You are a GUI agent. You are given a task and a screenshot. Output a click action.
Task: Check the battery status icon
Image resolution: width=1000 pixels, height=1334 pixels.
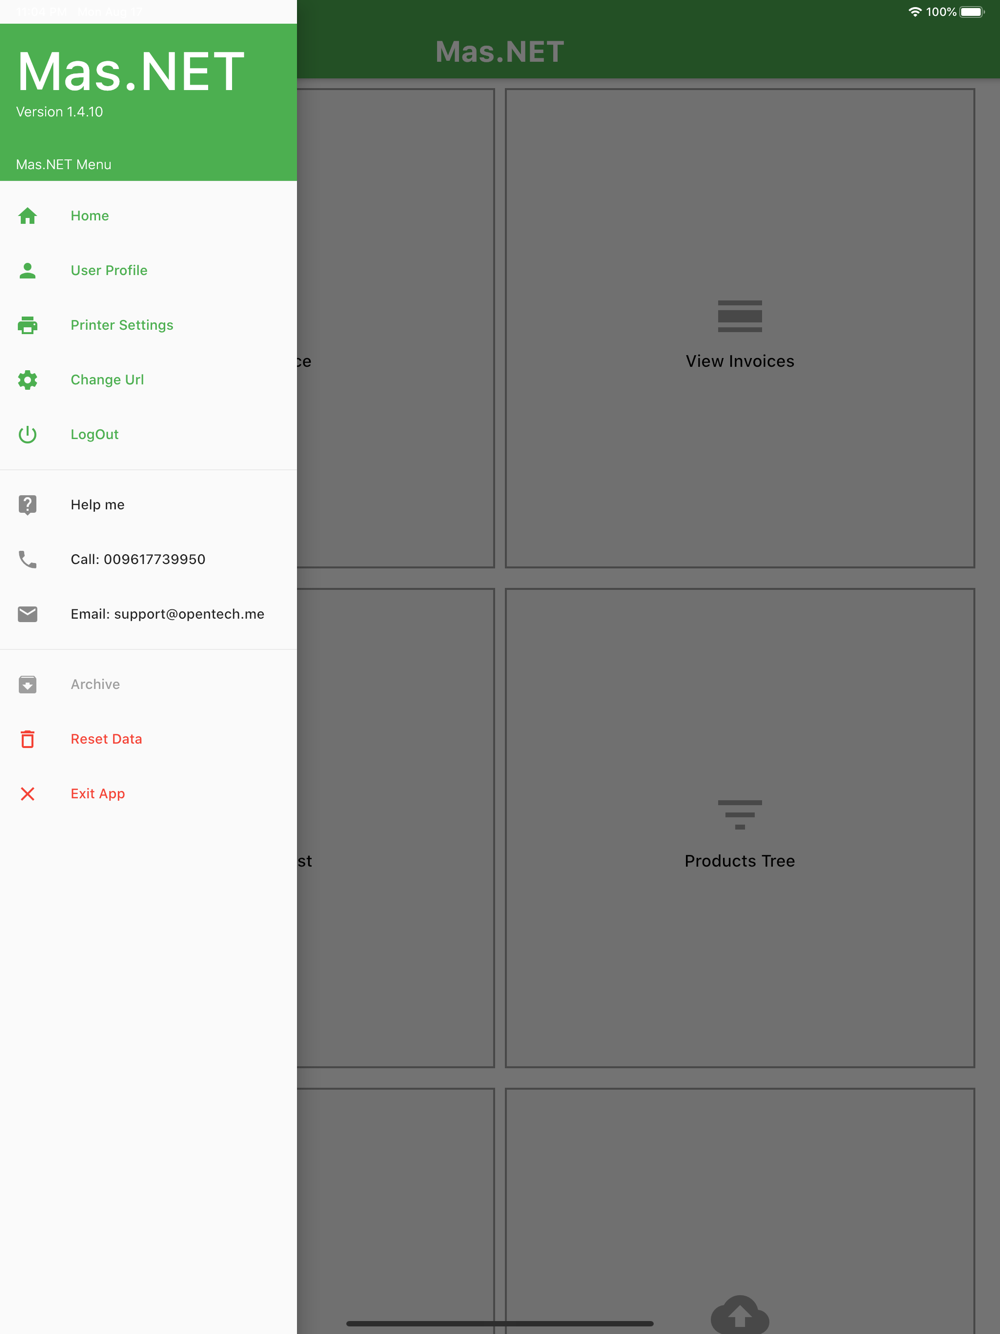click(972, 12)
